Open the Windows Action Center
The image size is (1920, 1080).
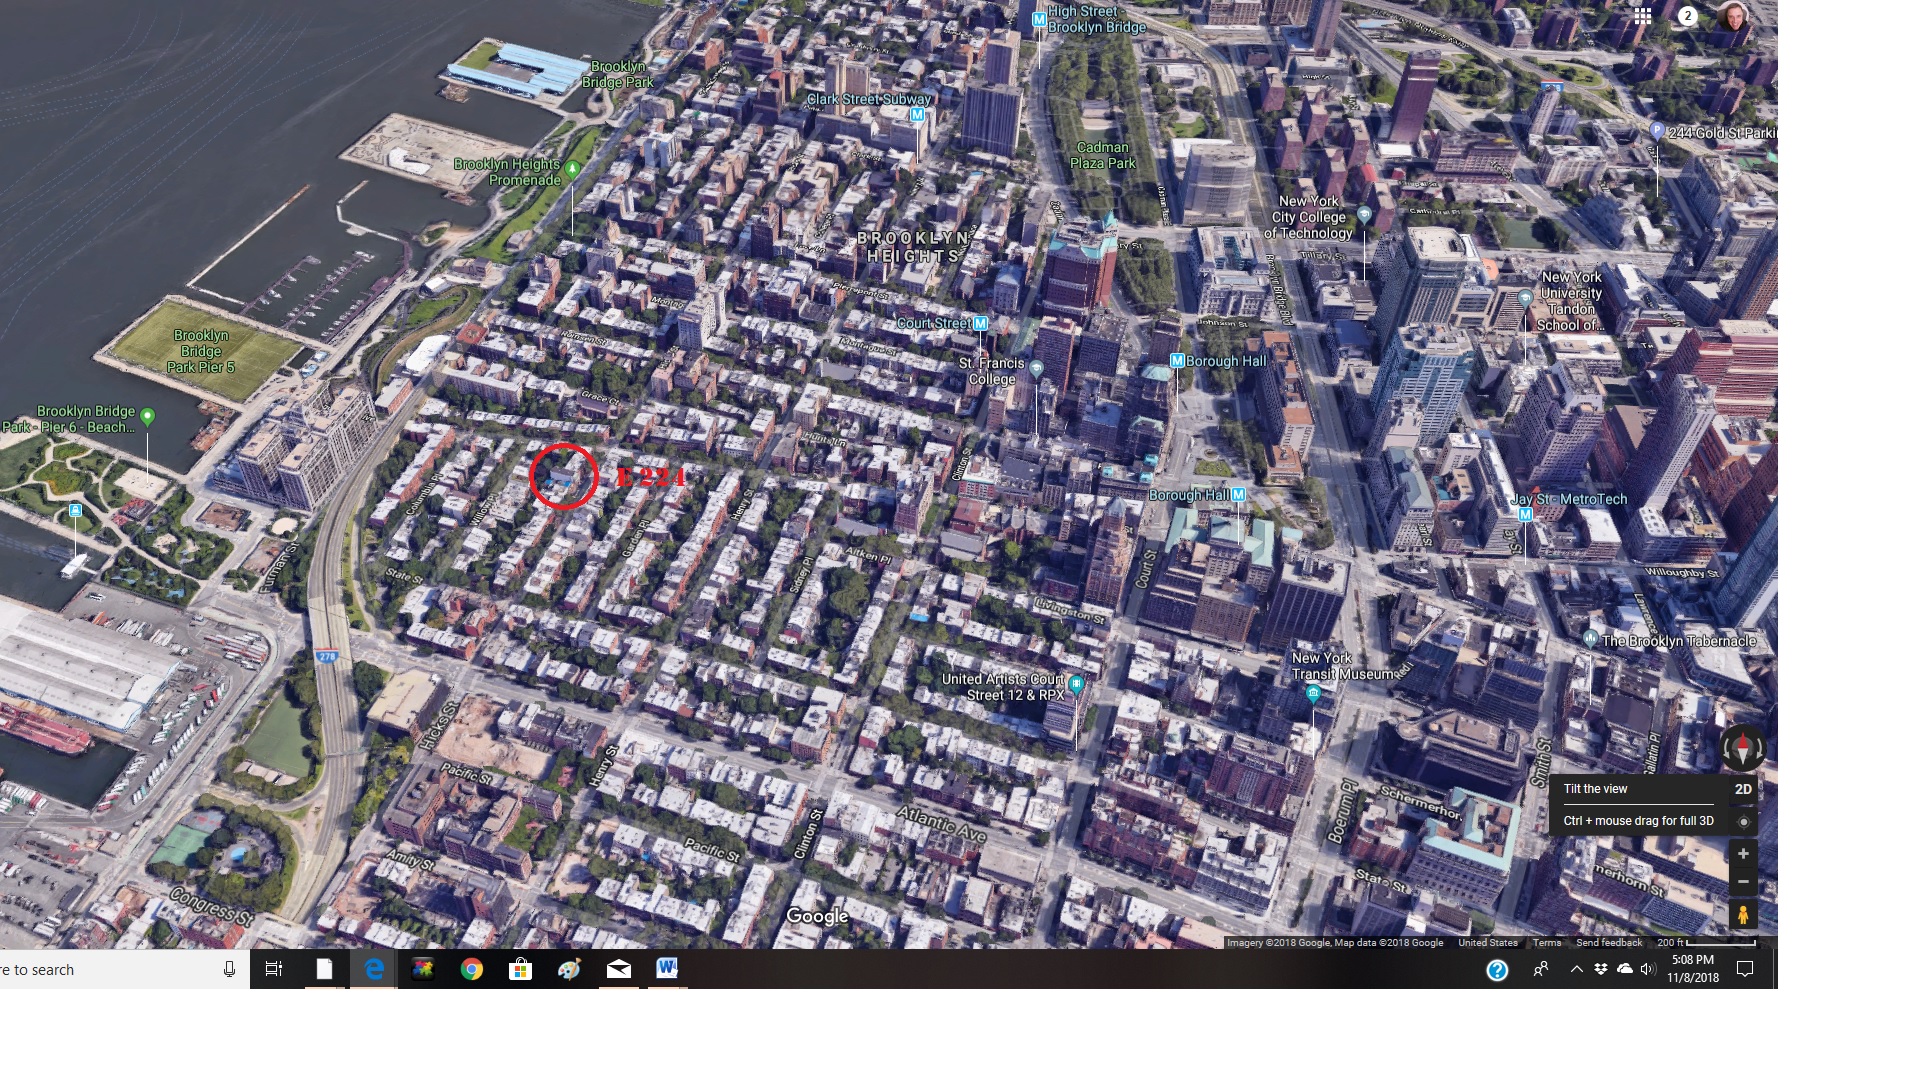1745,969
